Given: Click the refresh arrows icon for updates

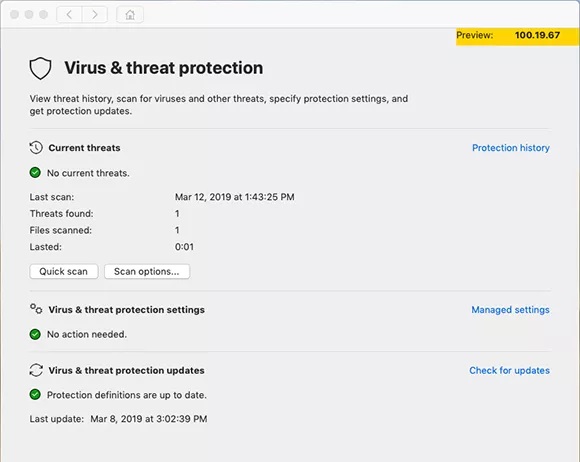Looking at the screenshot, I should 36,370.
